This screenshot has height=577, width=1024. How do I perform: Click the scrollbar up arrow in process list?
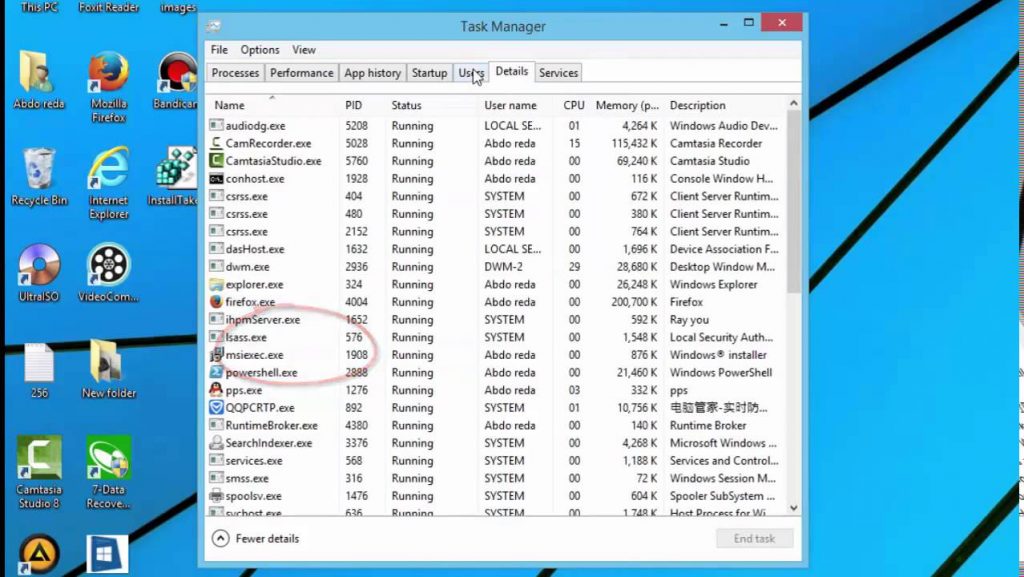point(793,103)
